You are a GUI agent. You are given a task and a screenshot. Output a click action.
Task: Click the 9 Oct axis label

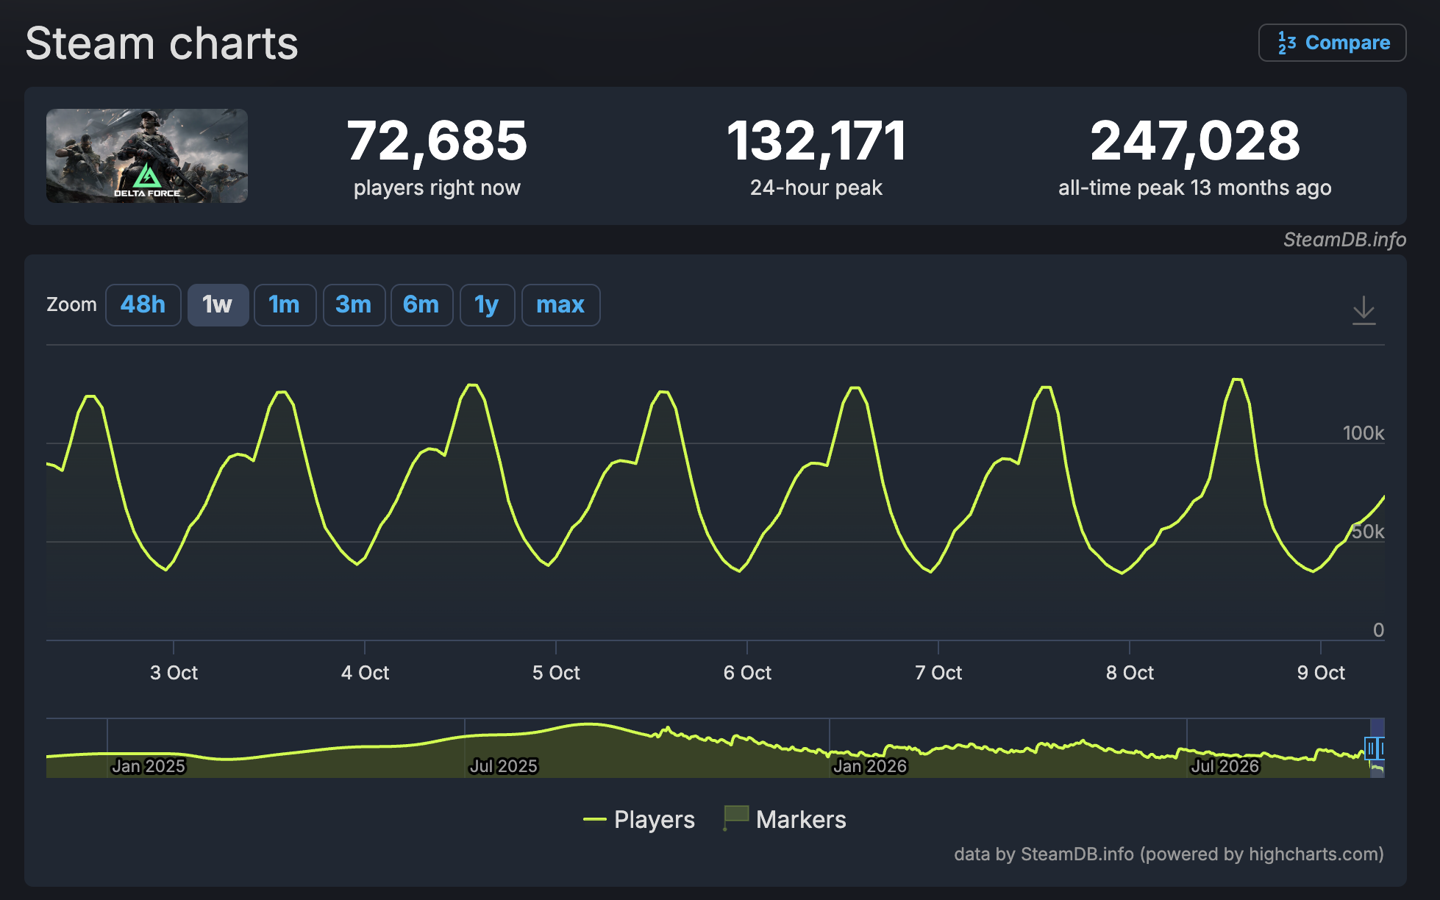[1321, 673]
